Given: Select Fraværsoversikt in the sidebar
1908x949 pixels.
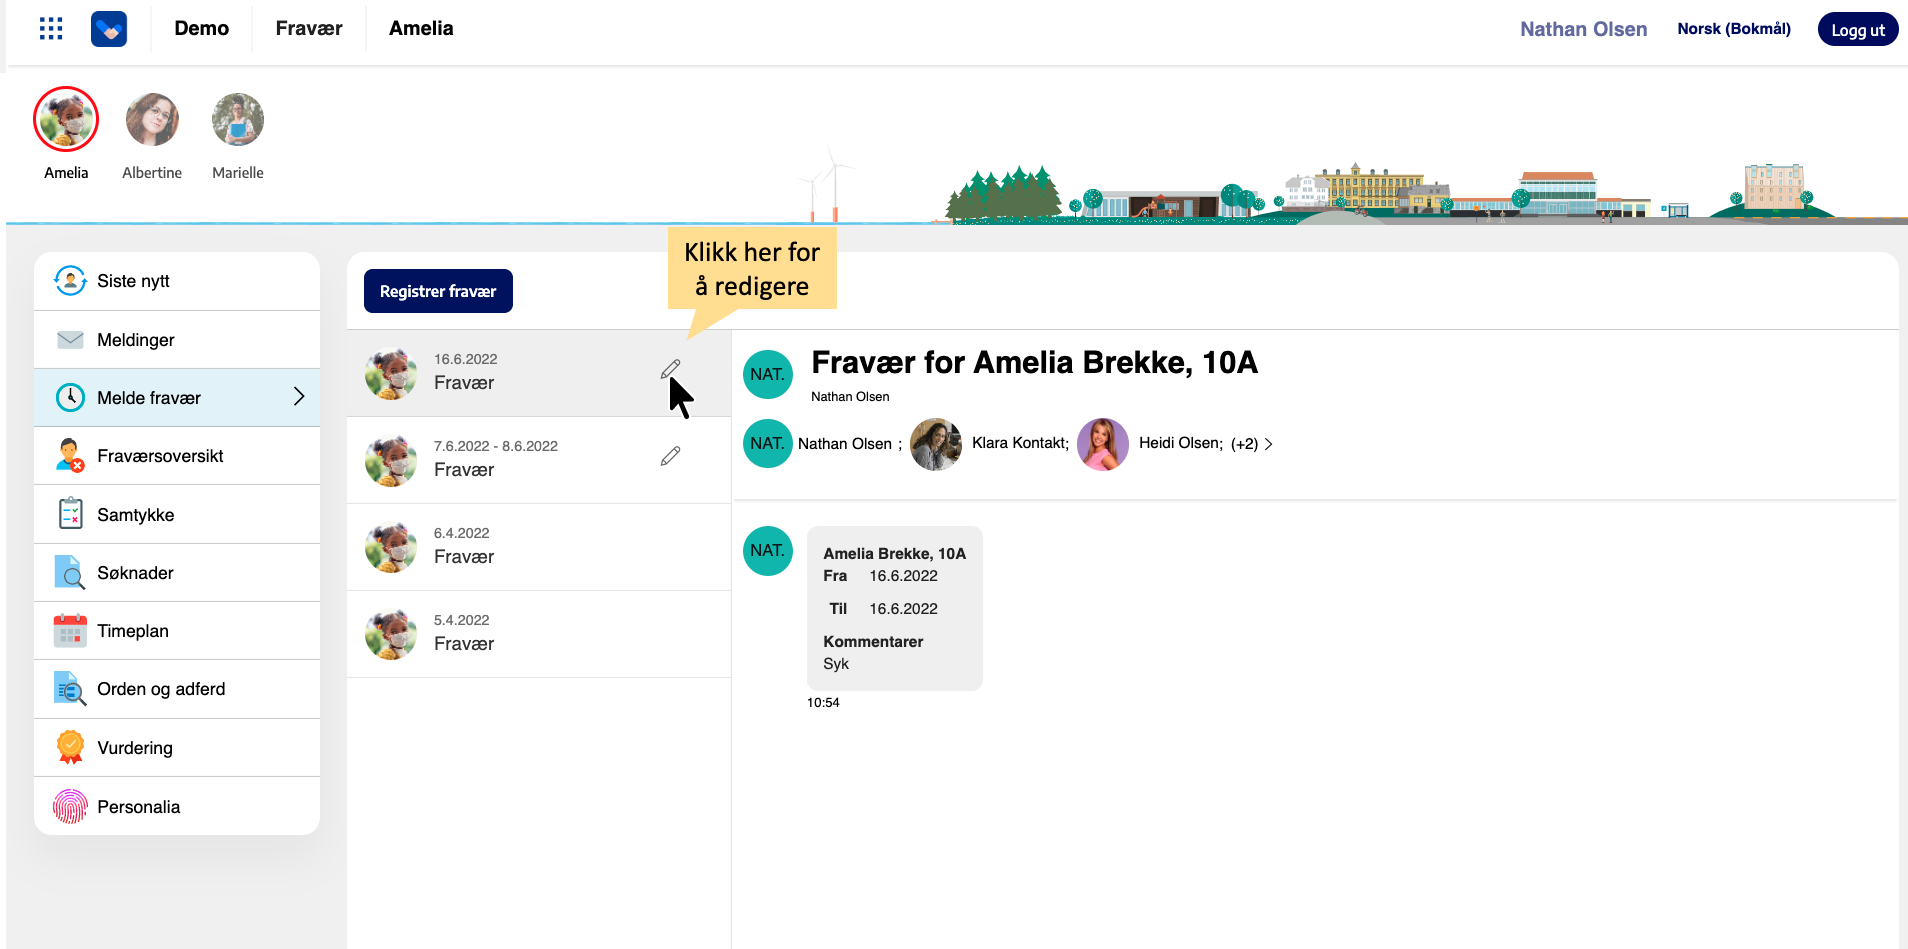Looking at the screenshot, I should [x=160, y=456].
